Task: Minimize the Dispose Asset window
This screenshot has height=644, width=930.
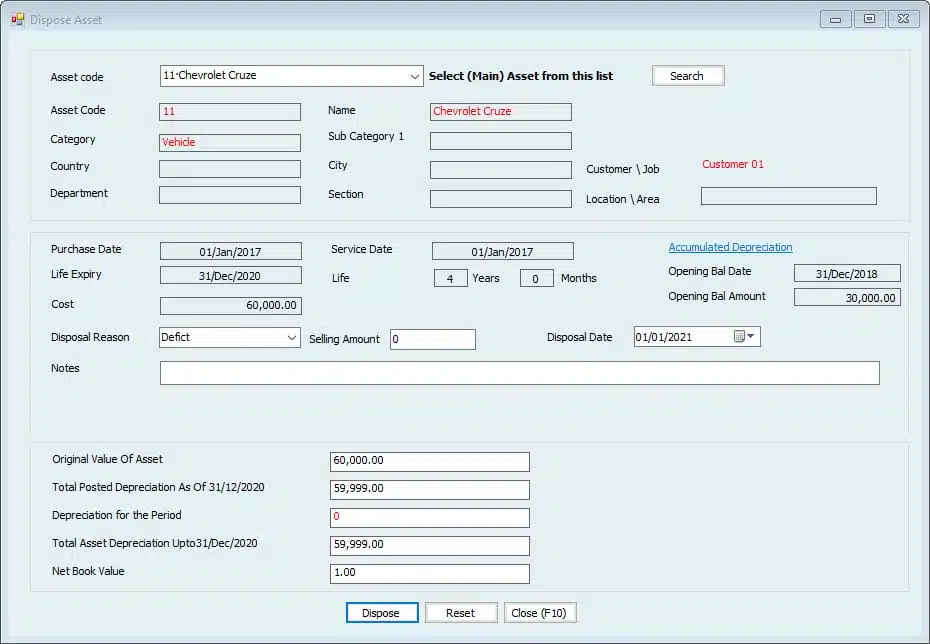Action: click(x=836, y=19)
